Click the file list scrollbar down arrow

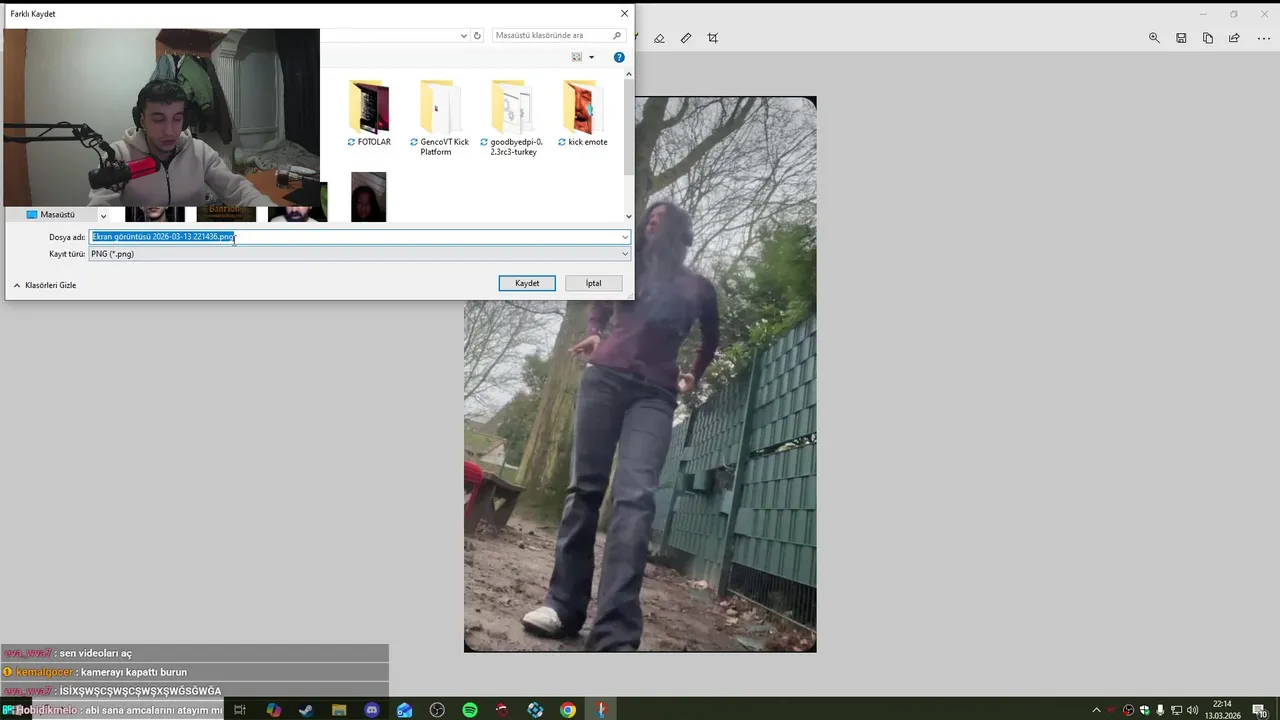point(629,216)
